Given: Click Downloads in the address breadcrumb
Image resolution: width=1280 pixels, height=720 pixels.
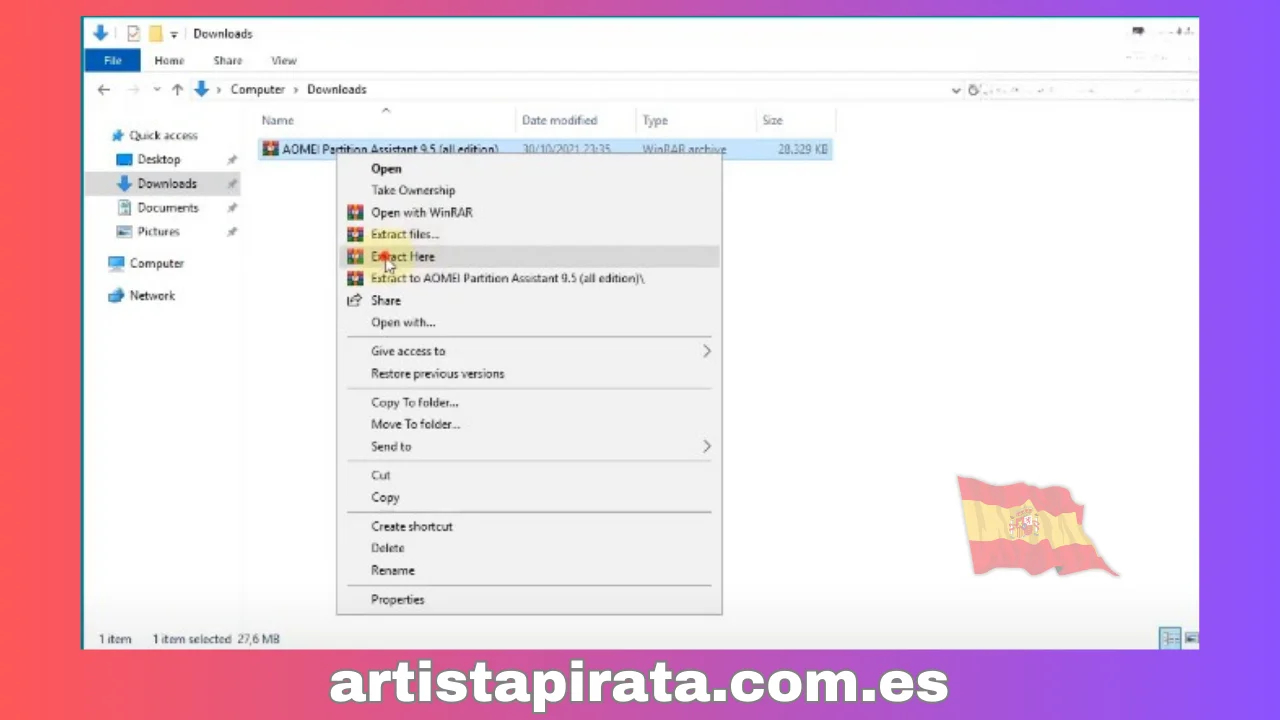Looking at the screenshot, I should tap(337, 89).
